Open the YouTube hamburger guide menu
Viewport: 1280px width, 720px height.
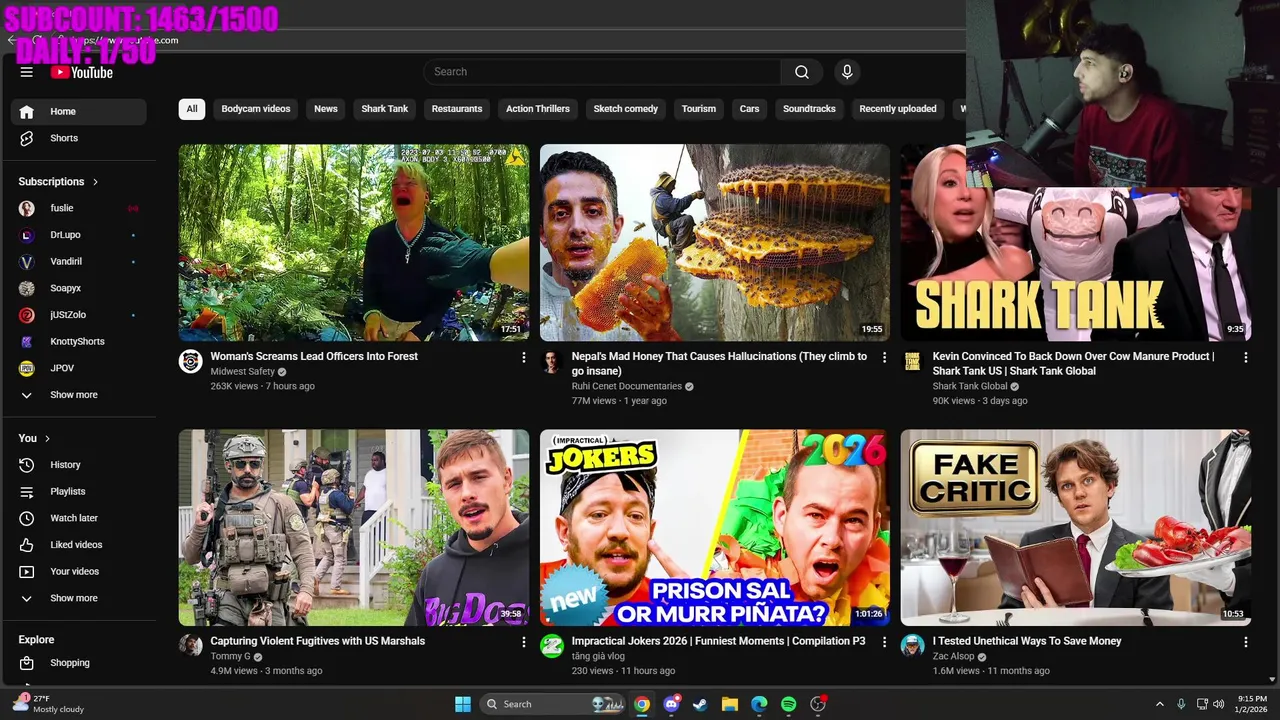[27, 72]
